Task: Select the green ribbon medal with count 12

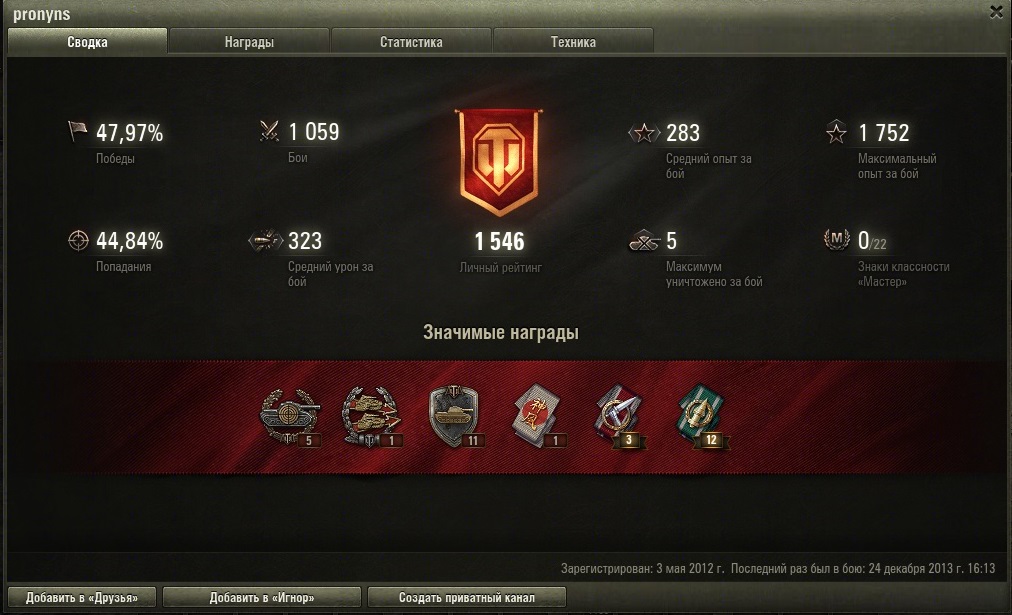Action: click(702, 417)
